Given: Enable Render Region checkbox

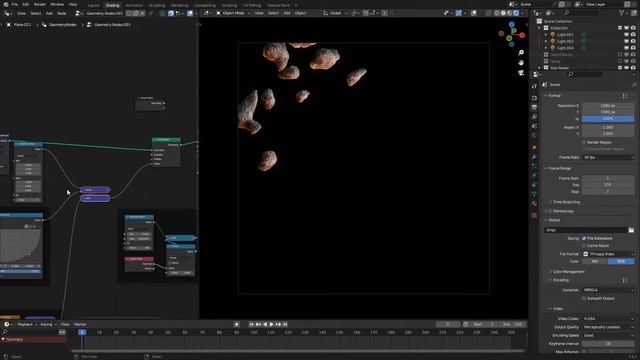Looking at the screenshot, I should (x=584, y=142).
